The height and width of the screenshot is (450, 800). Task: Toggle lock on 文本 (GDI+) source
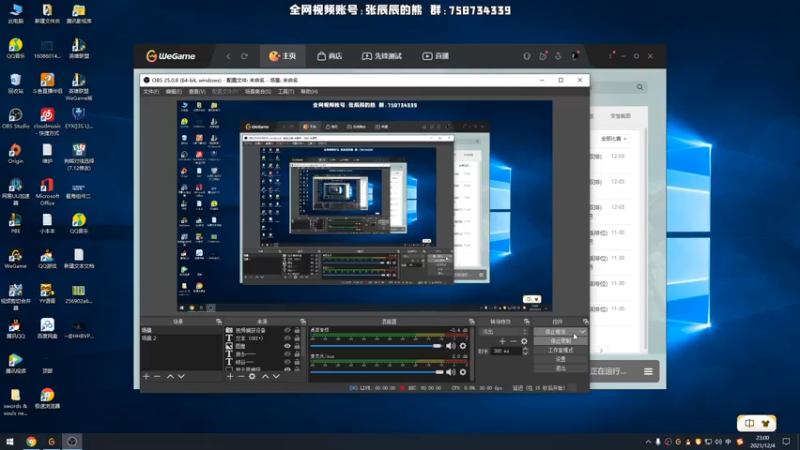pyautogui.click(x=297, y=338)
